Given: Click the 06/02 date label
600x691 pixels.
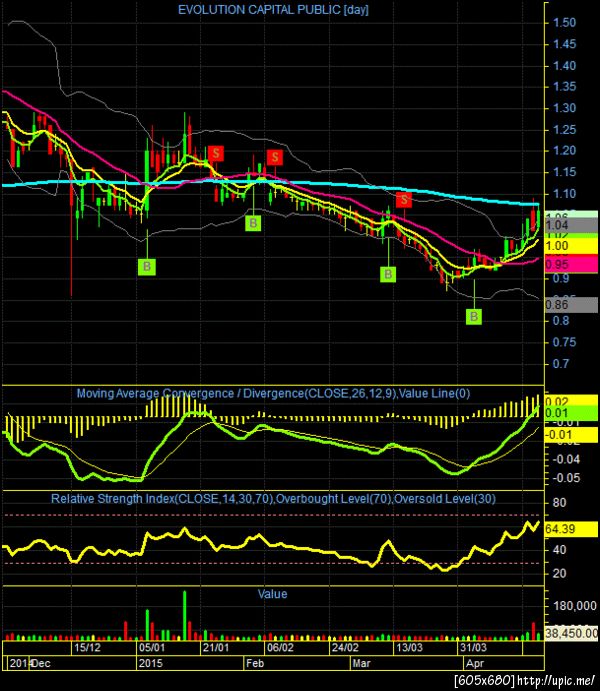Looking at the screenshot, I should coord(281,647).
